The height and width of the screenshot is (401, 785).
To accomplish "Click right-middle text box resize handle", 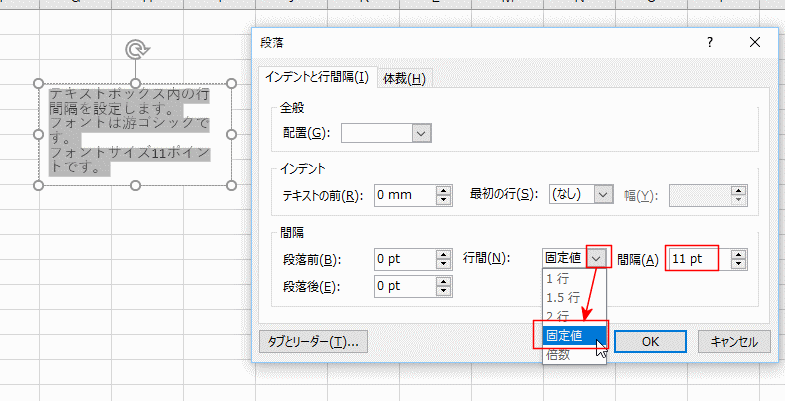I will coord(231,135).
